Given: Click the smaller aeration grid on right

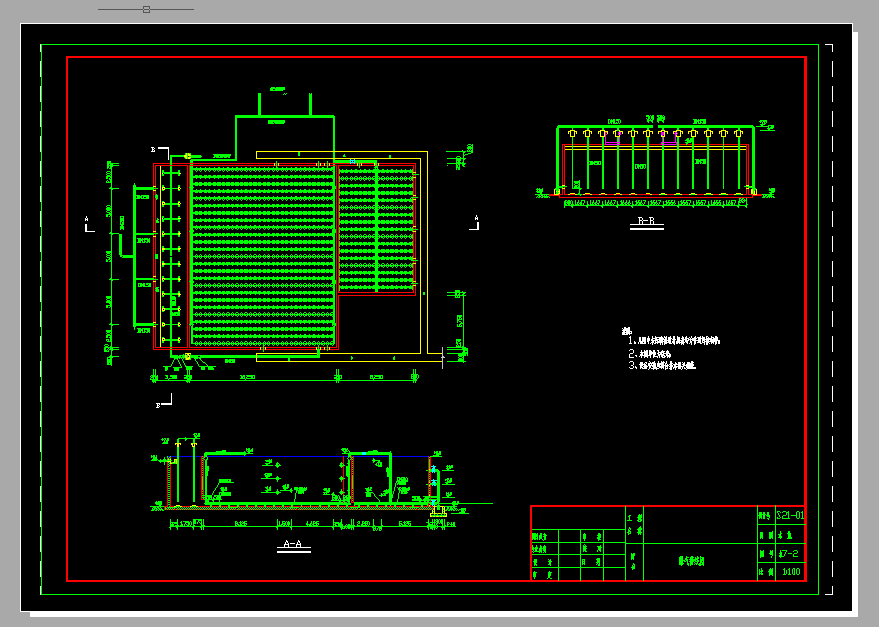Looking at the screenshot, I should pyautogui.click(x=376, y=228).
